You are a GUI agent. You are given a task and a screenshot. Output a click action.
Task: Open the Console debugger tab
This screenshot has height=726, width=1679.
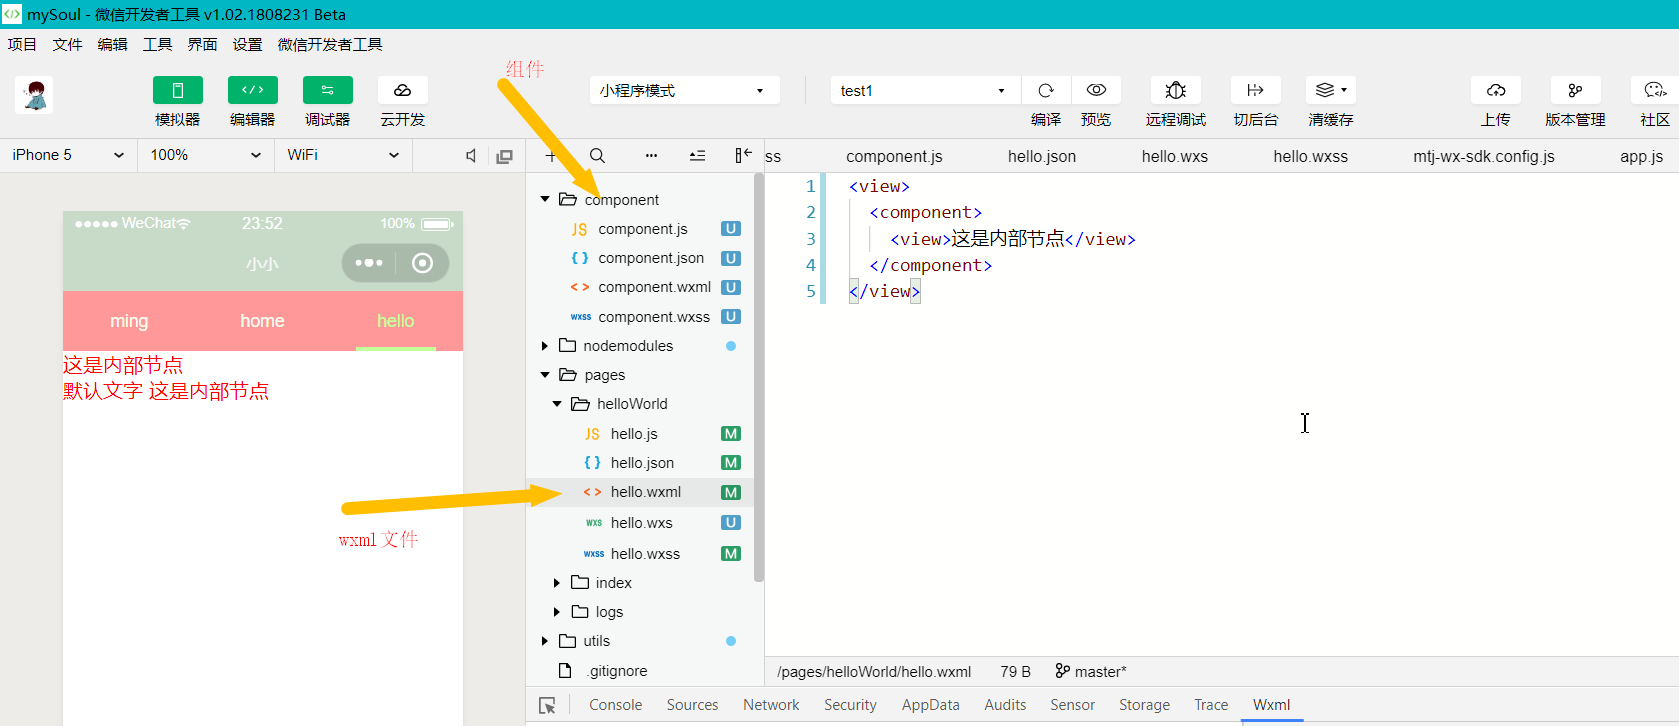[x=616, y=705]
